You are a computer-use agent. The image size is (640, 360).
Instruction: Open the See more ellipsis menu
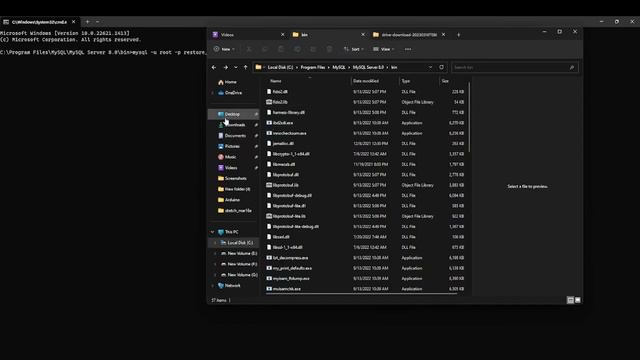408,49
